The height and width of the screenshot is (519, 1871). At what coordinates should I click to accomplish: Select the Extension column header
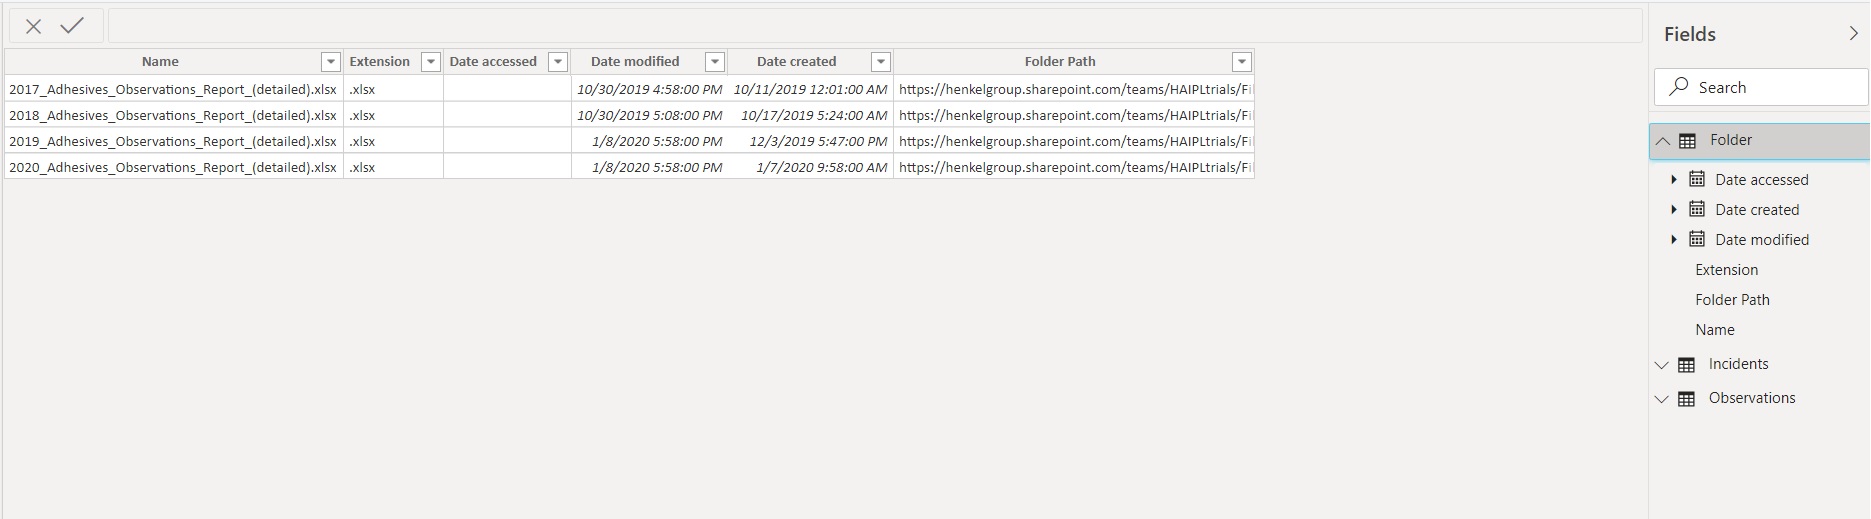coord(380,62)
